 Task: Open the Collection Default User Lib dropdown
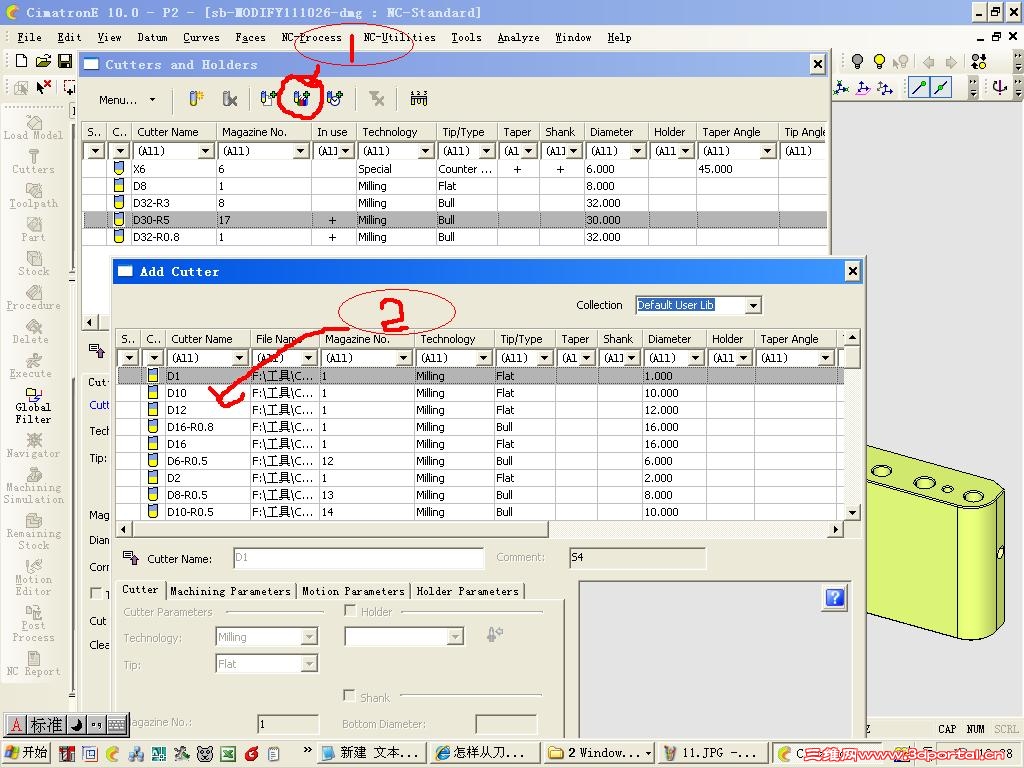pos(753,305)
